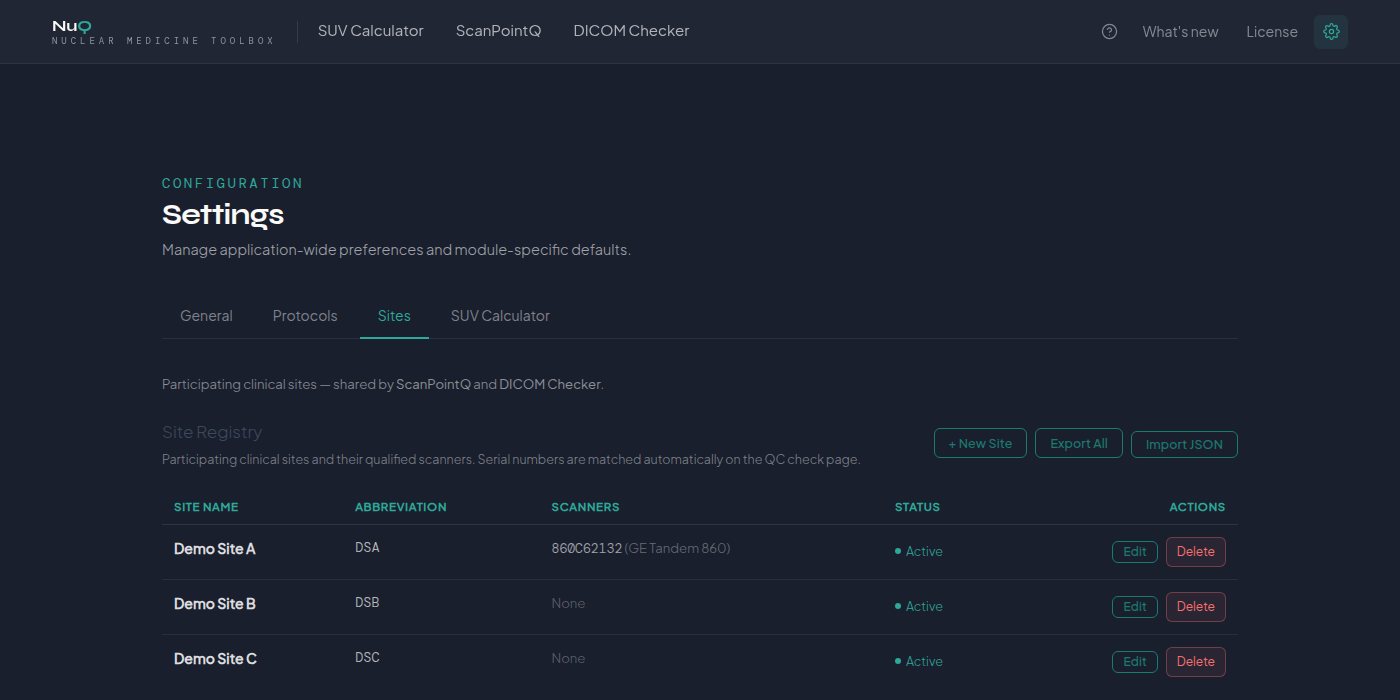This screenshot has width=1400, height=700.
Task: Click the ABBREVIATION column header
Action: point(401,507)
